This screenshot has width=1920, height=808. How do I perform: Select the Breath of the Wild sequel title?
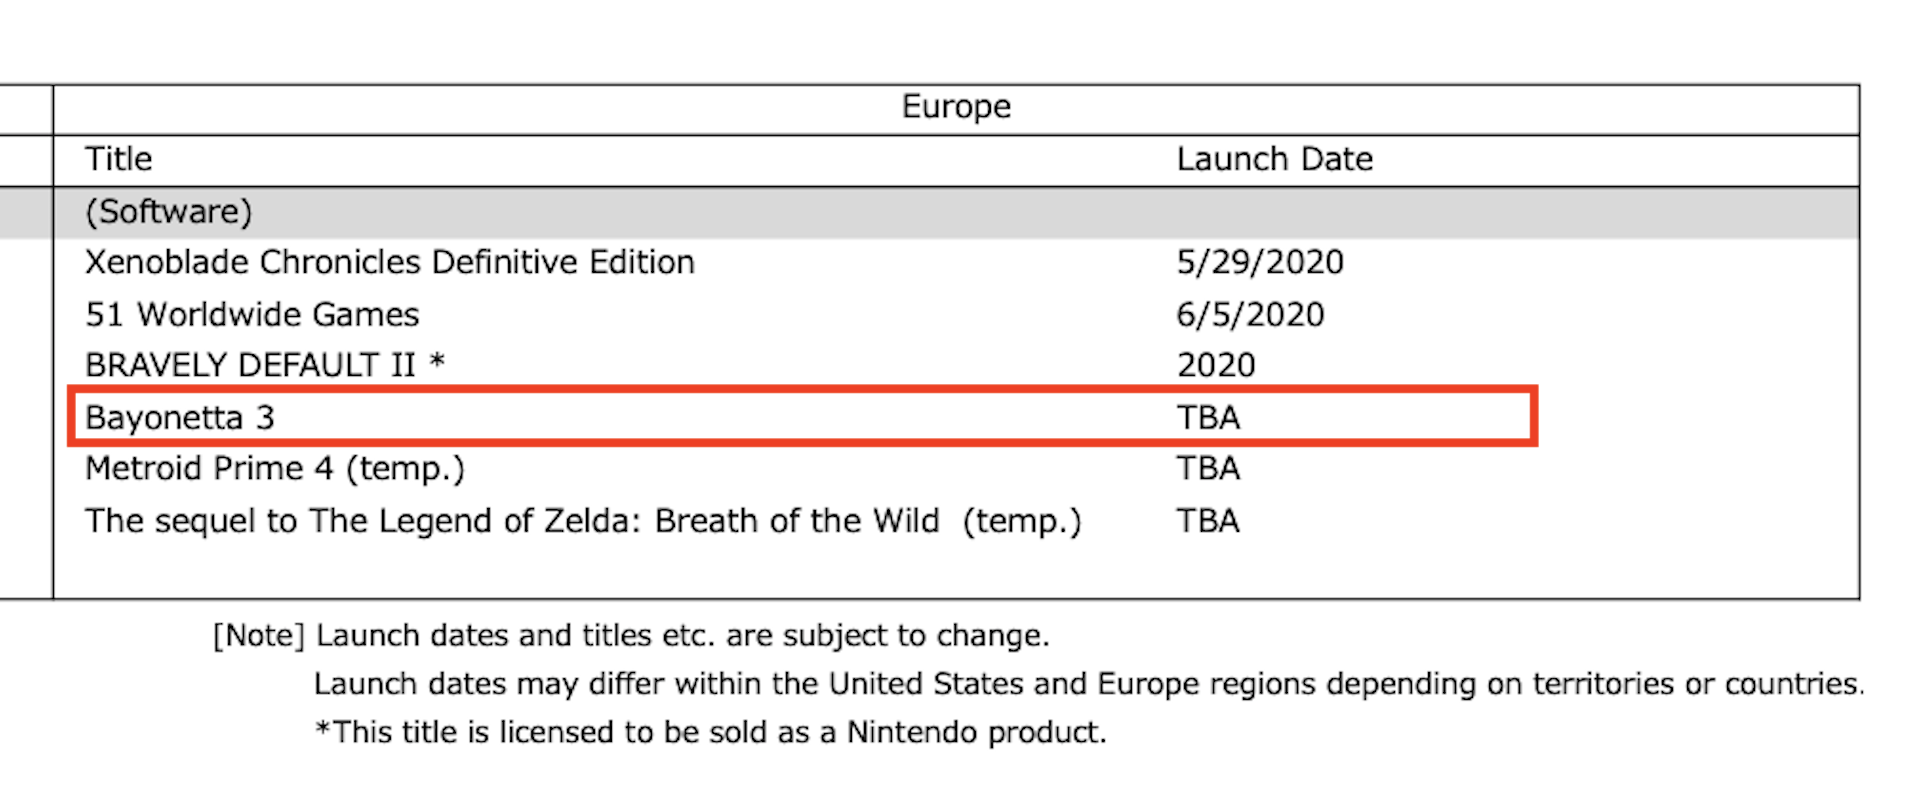(x=583, y=521)
